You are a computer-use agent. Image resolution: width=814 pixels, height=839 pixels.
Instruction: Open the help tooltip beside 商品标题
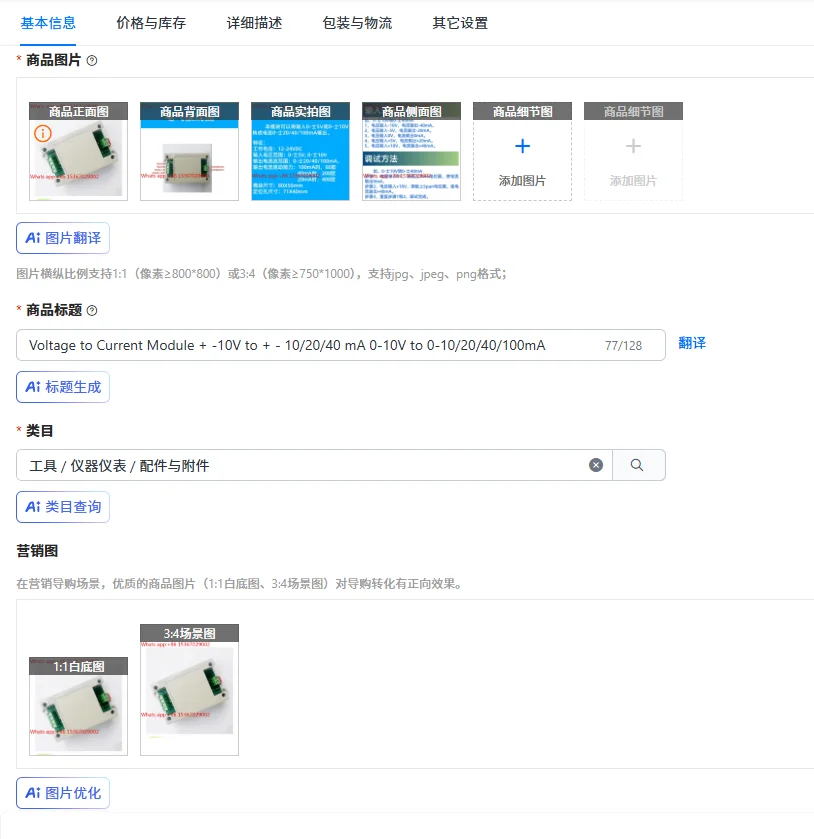[91, 310]
